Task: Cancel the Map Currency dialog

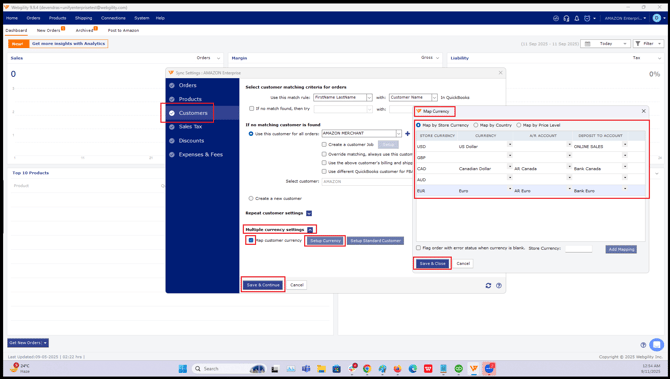Action: (x=463, y=264)
